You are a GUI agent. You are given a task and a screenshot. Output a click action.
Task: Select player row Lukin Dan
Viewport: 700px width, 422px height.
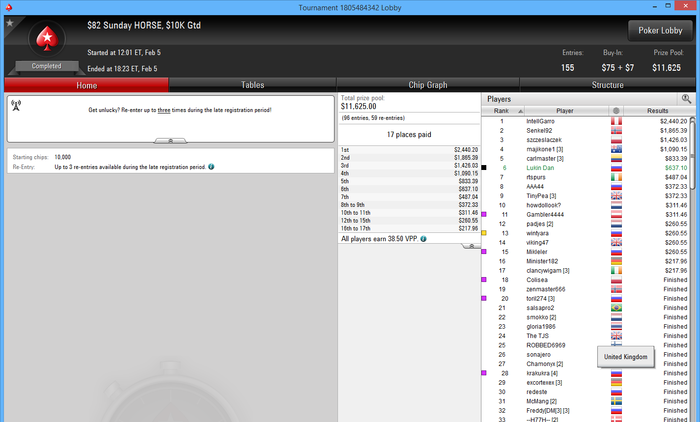[586, 168]
